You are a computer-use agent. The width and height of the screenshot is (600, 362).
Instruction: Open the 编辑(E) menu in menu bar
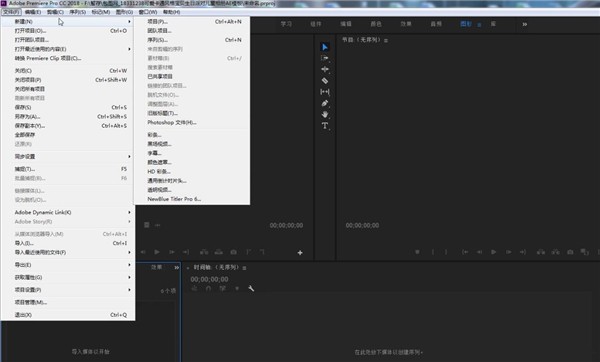point(33,12)
